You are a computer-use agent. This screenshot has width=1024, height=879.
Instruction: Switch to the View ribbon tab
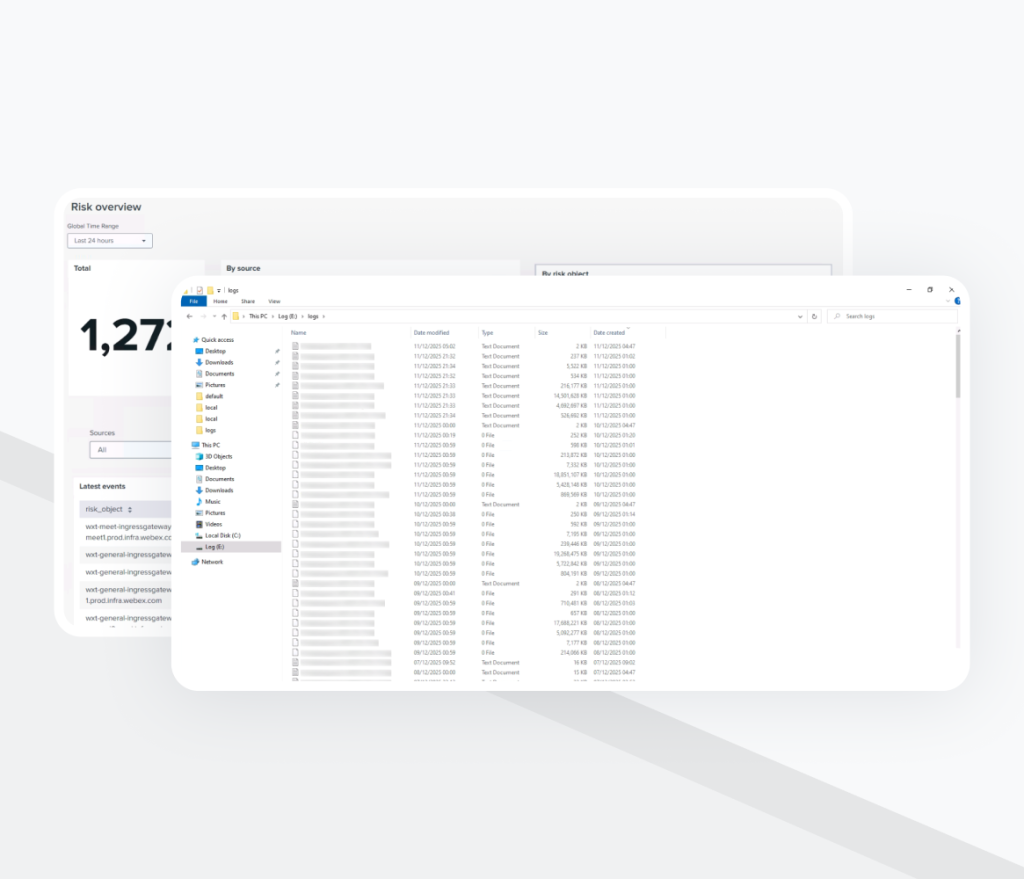tap(274, 302)
